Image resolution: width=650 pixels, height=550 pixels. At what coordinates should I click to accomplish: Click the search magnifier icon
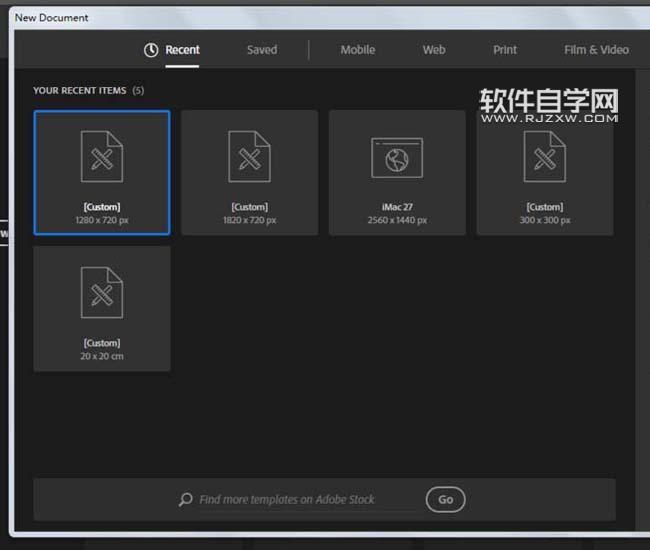[x=185, y=499]
